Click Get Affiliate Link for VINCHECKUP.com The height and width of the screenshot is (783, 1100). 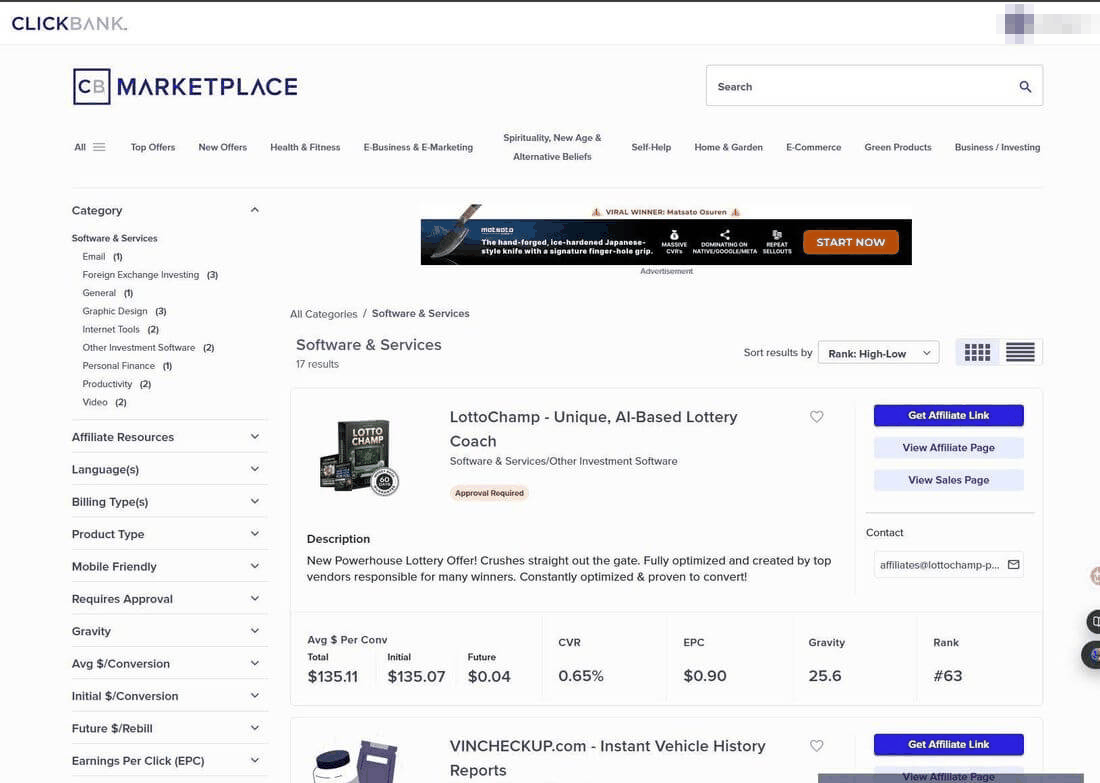coord(948,744)
